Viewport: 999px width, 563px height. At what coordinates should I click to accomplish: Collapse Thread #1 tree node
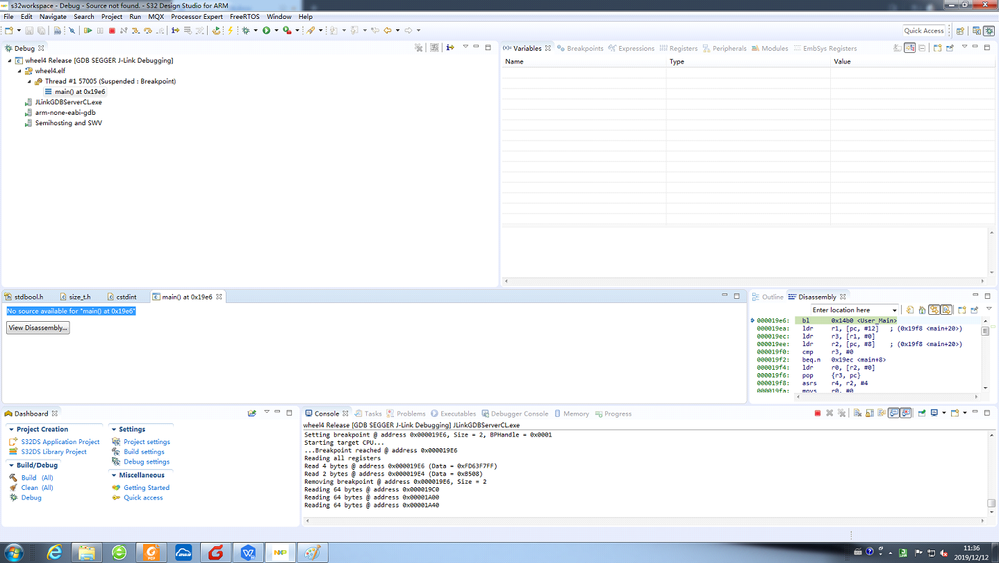tap(29, 82)
